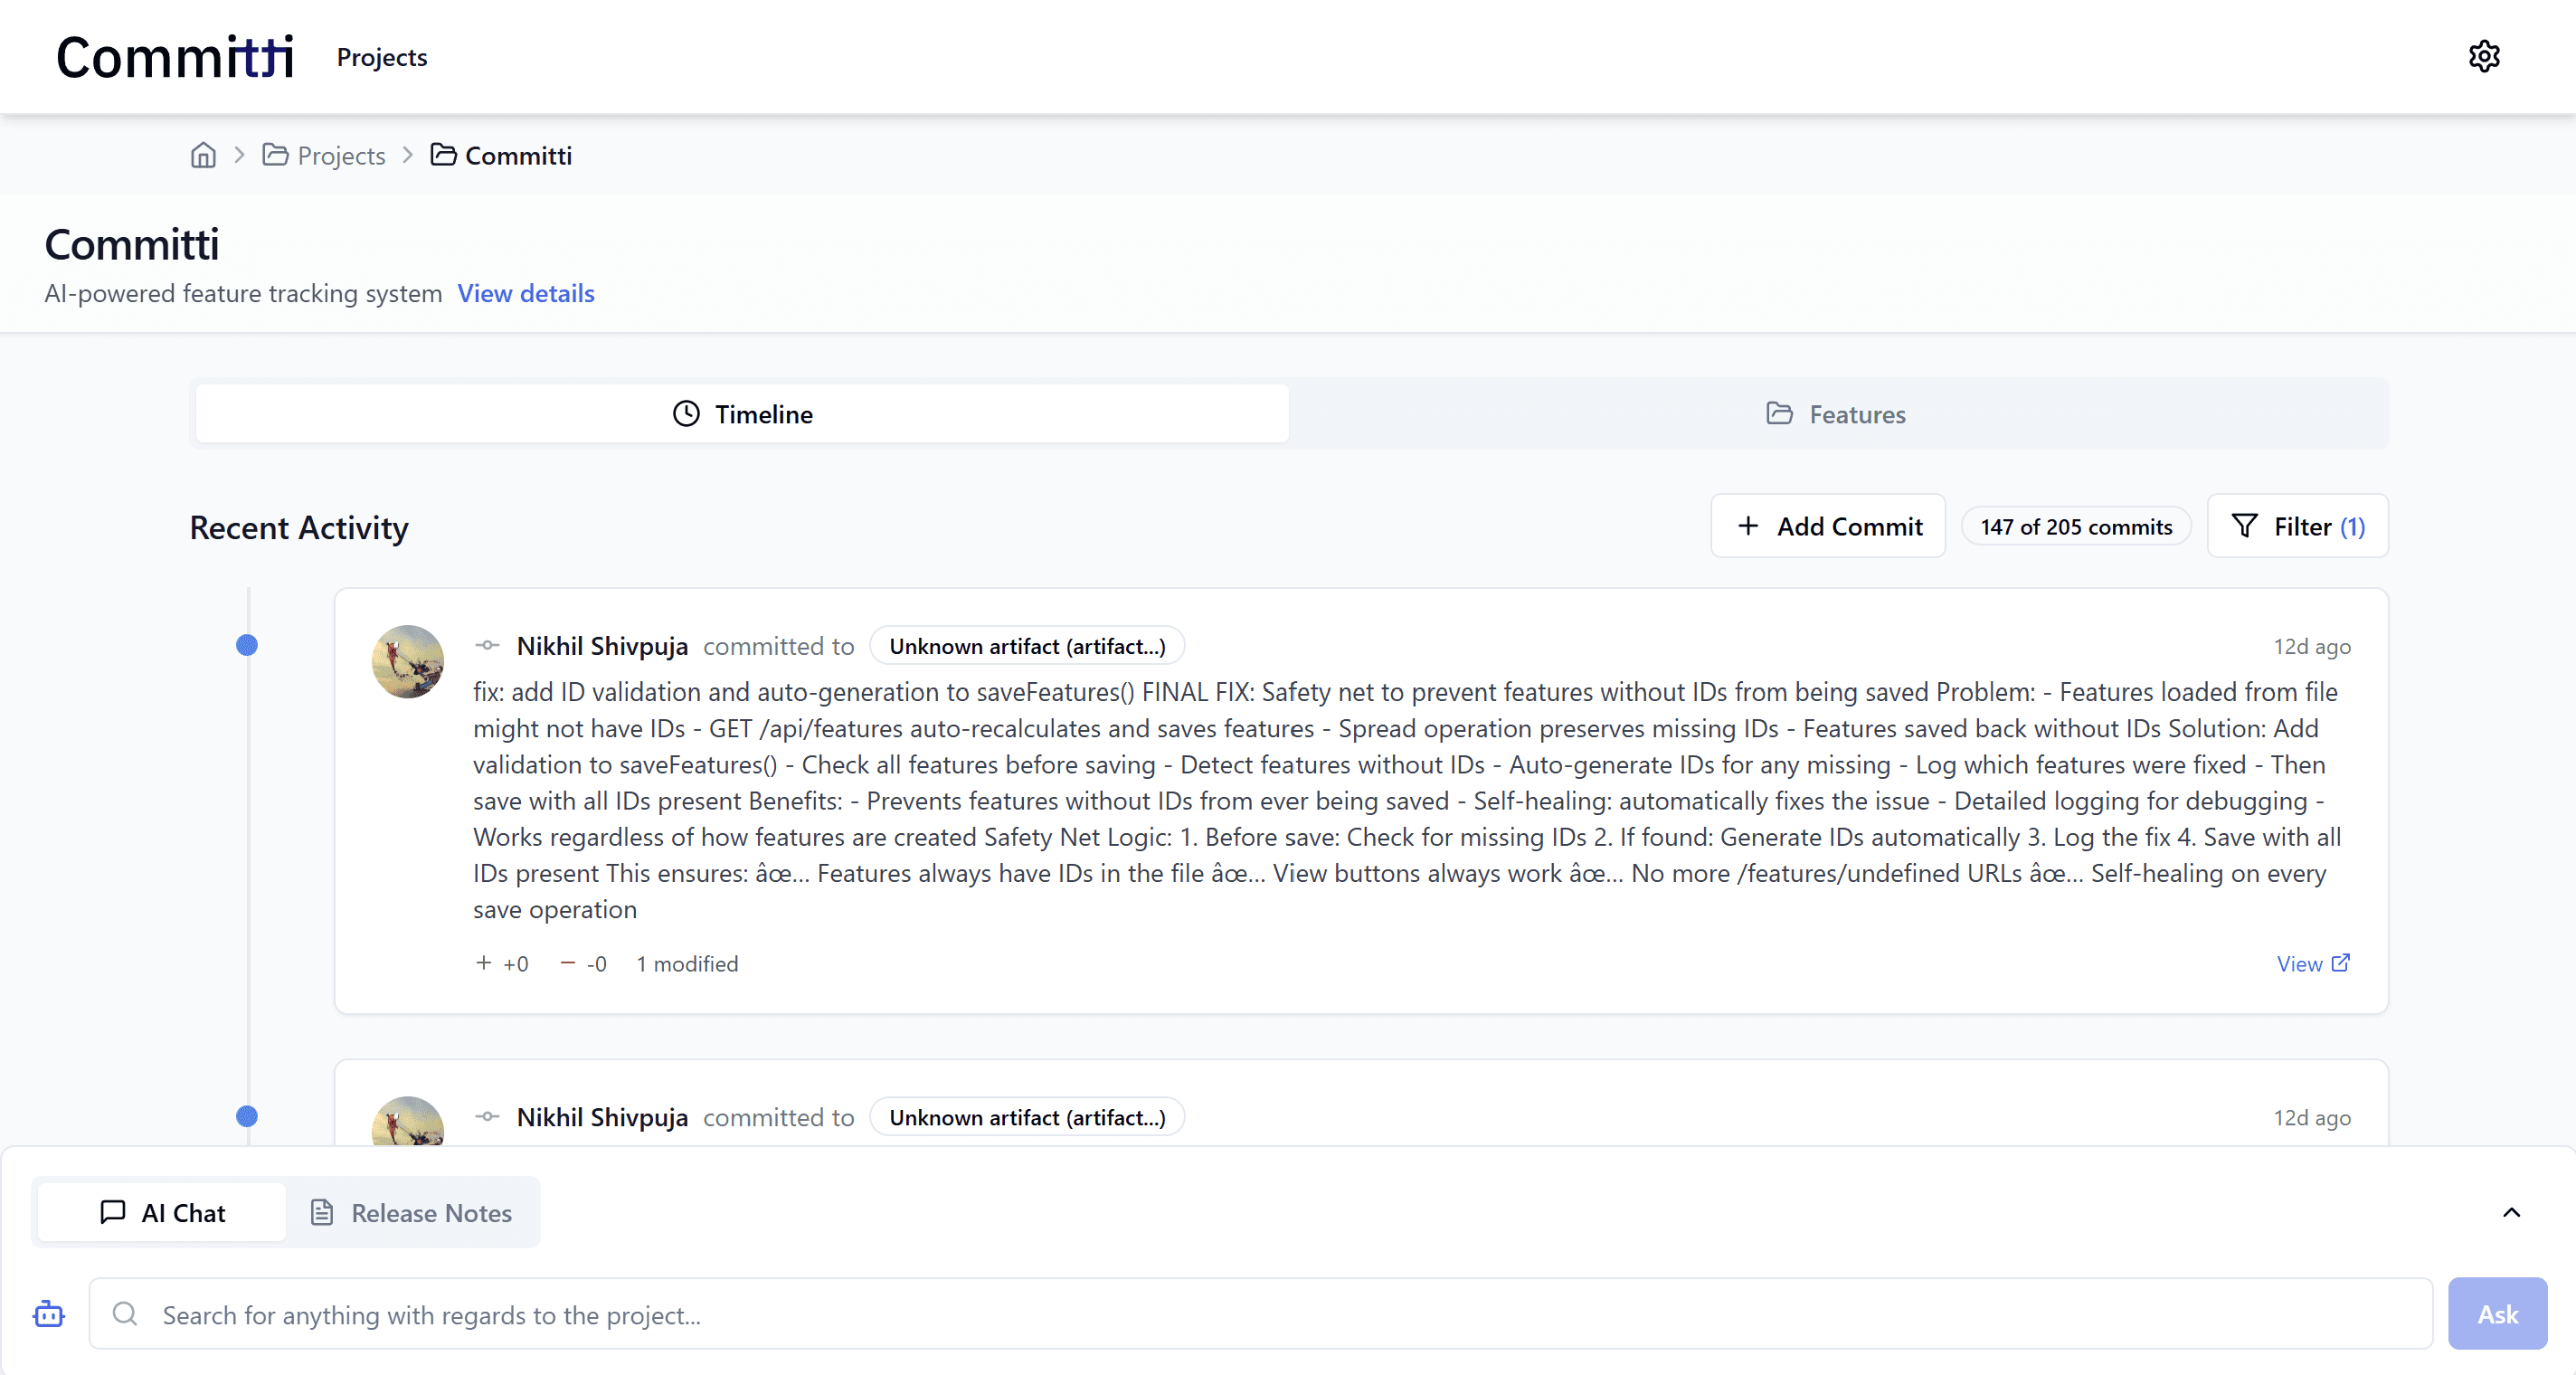Switch to the Features tab
The height and width of the screenshot is (1375, 2576).
(1836, 414)
